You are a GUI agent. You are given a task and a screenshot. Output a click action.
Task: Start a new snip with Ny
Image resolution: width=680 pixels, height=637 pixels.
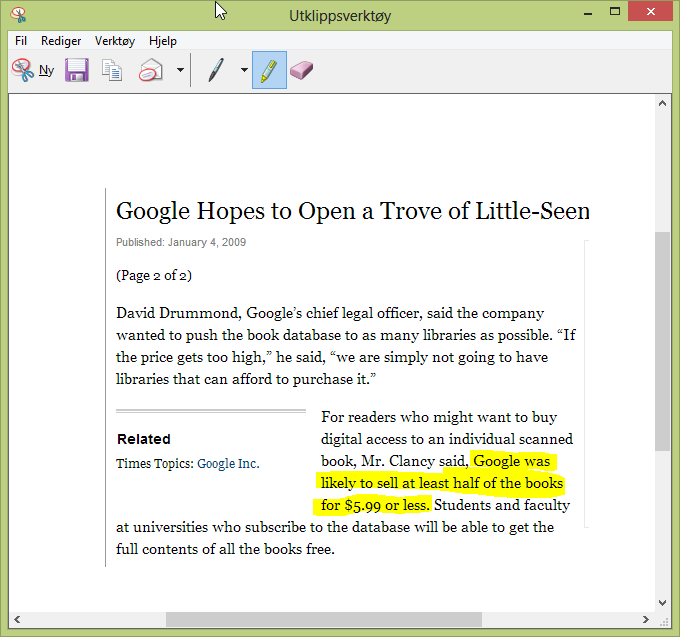pos(33,70)
